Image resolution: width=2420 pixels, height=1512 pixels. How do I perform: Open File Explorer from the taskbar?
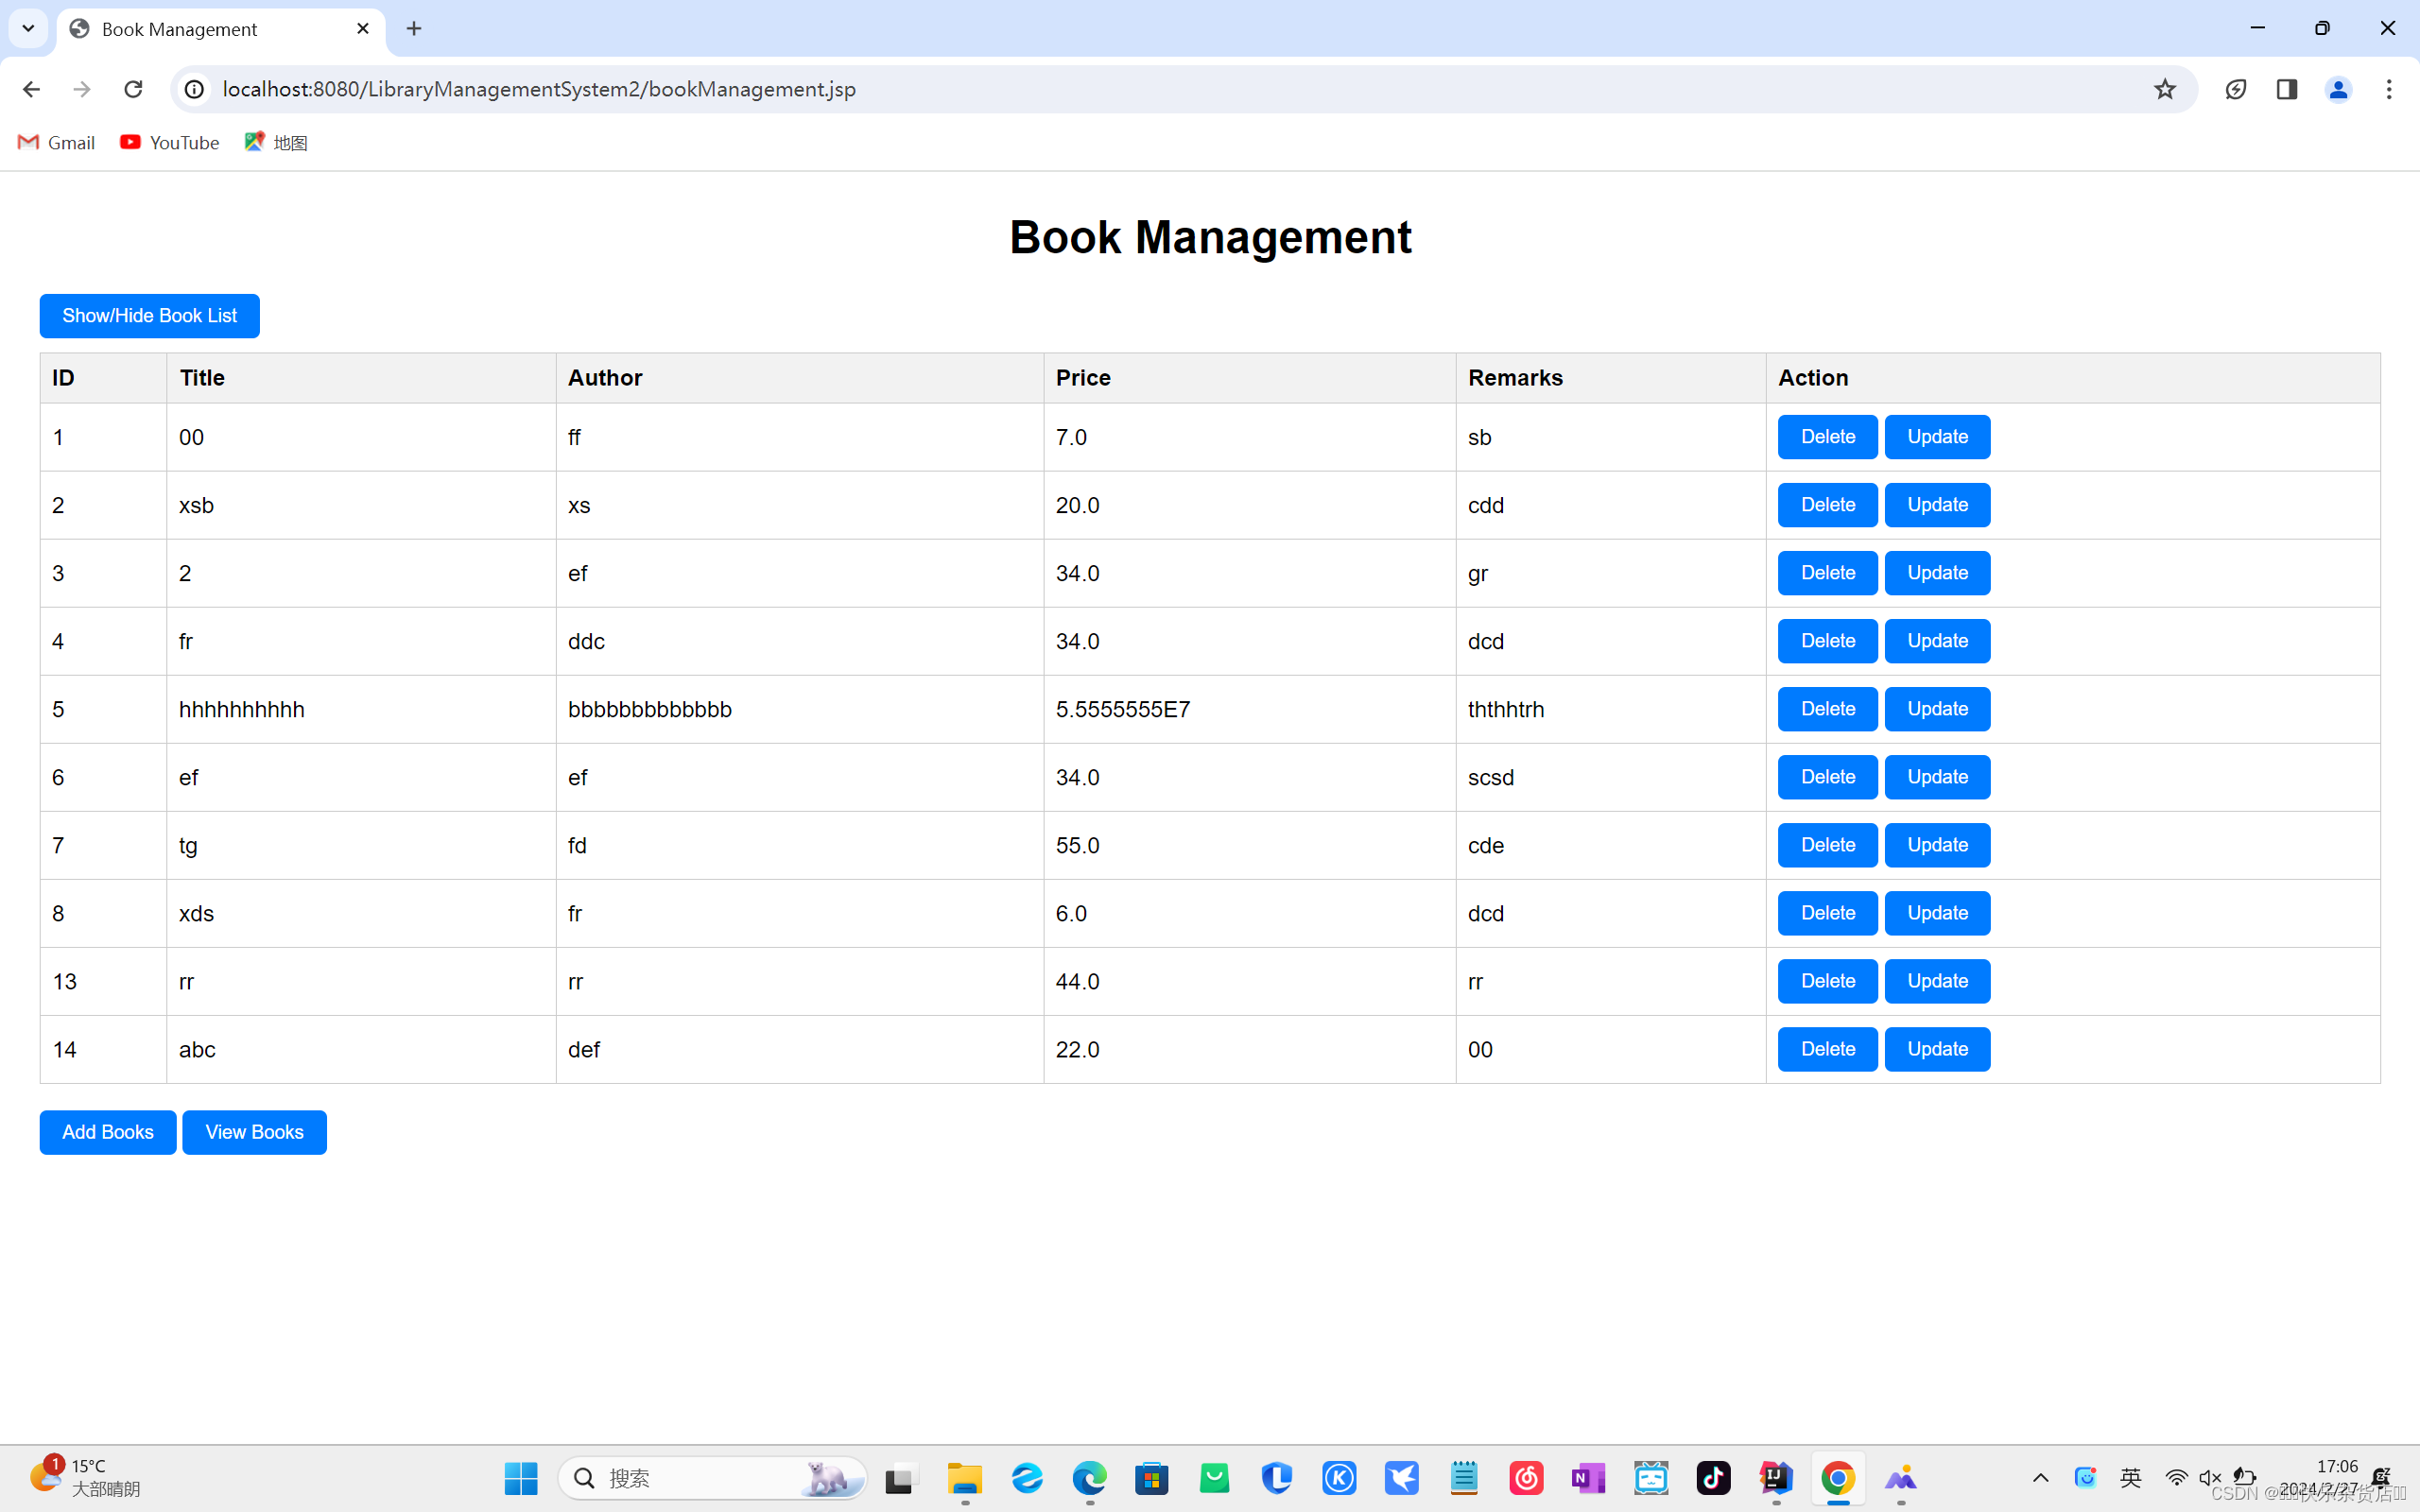tap(965, 1478)
